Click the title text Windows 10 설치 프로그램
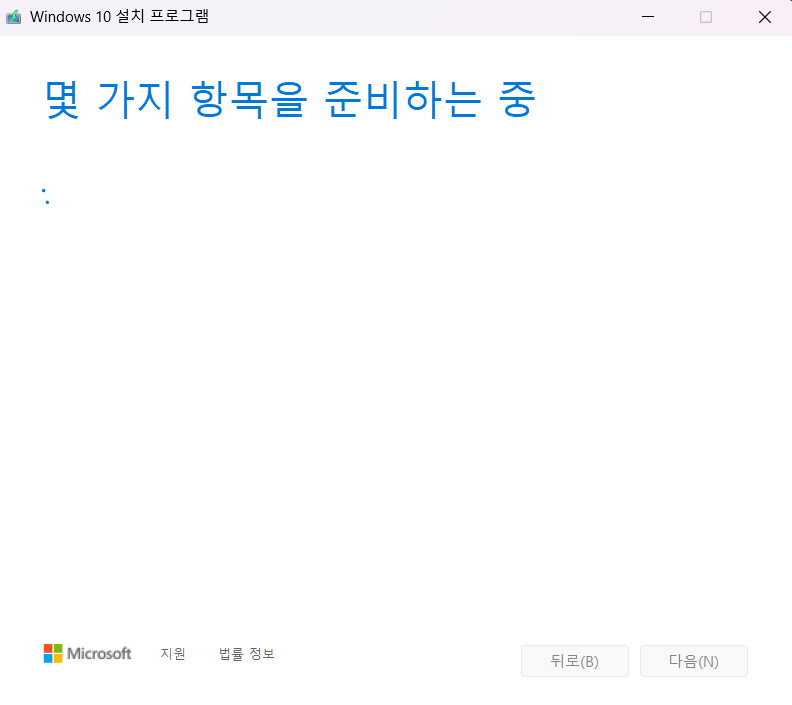 point(119,17)
